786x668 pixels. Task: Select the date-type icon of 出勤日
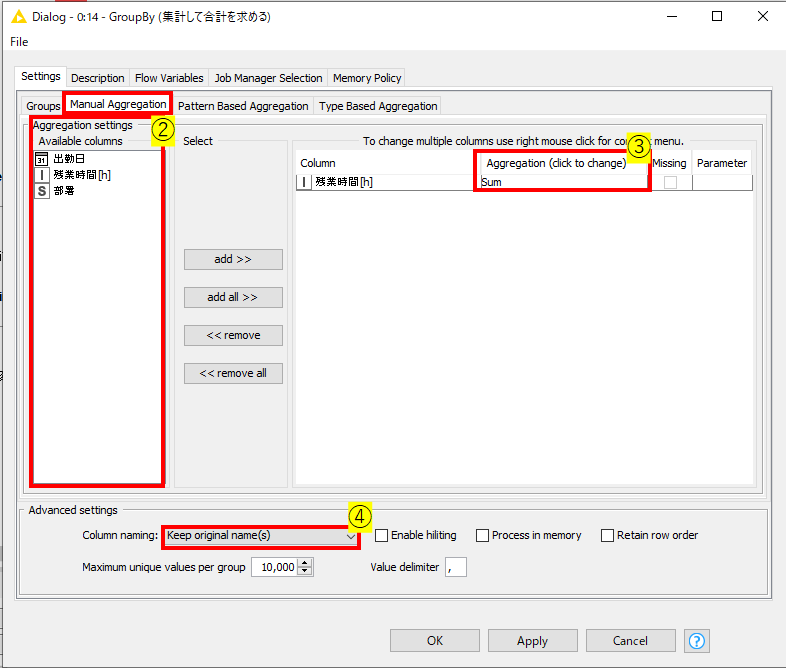(41, 159)
